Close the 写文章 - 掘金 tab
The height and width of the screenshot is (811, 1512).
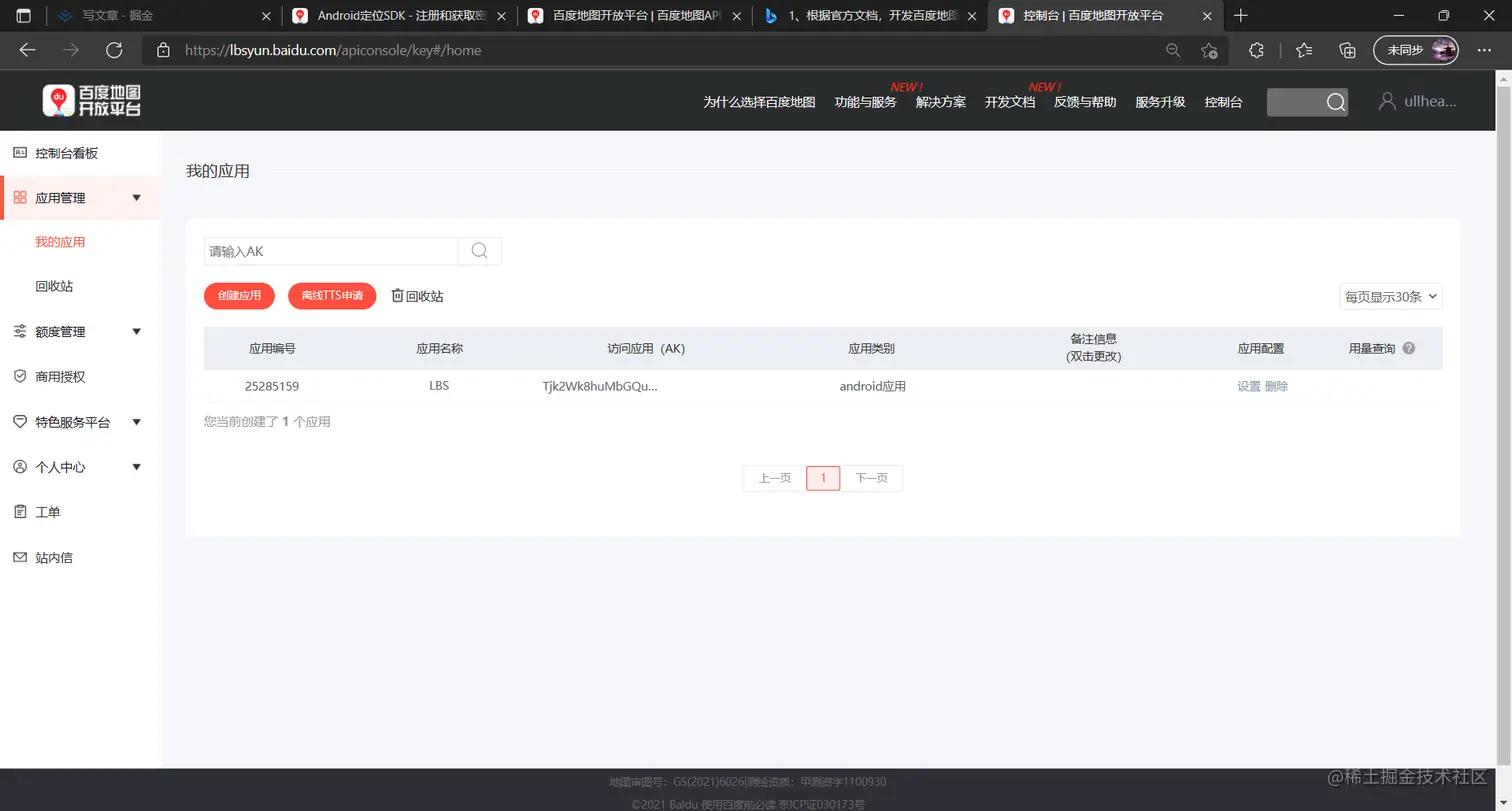click(x=265, y=16)
